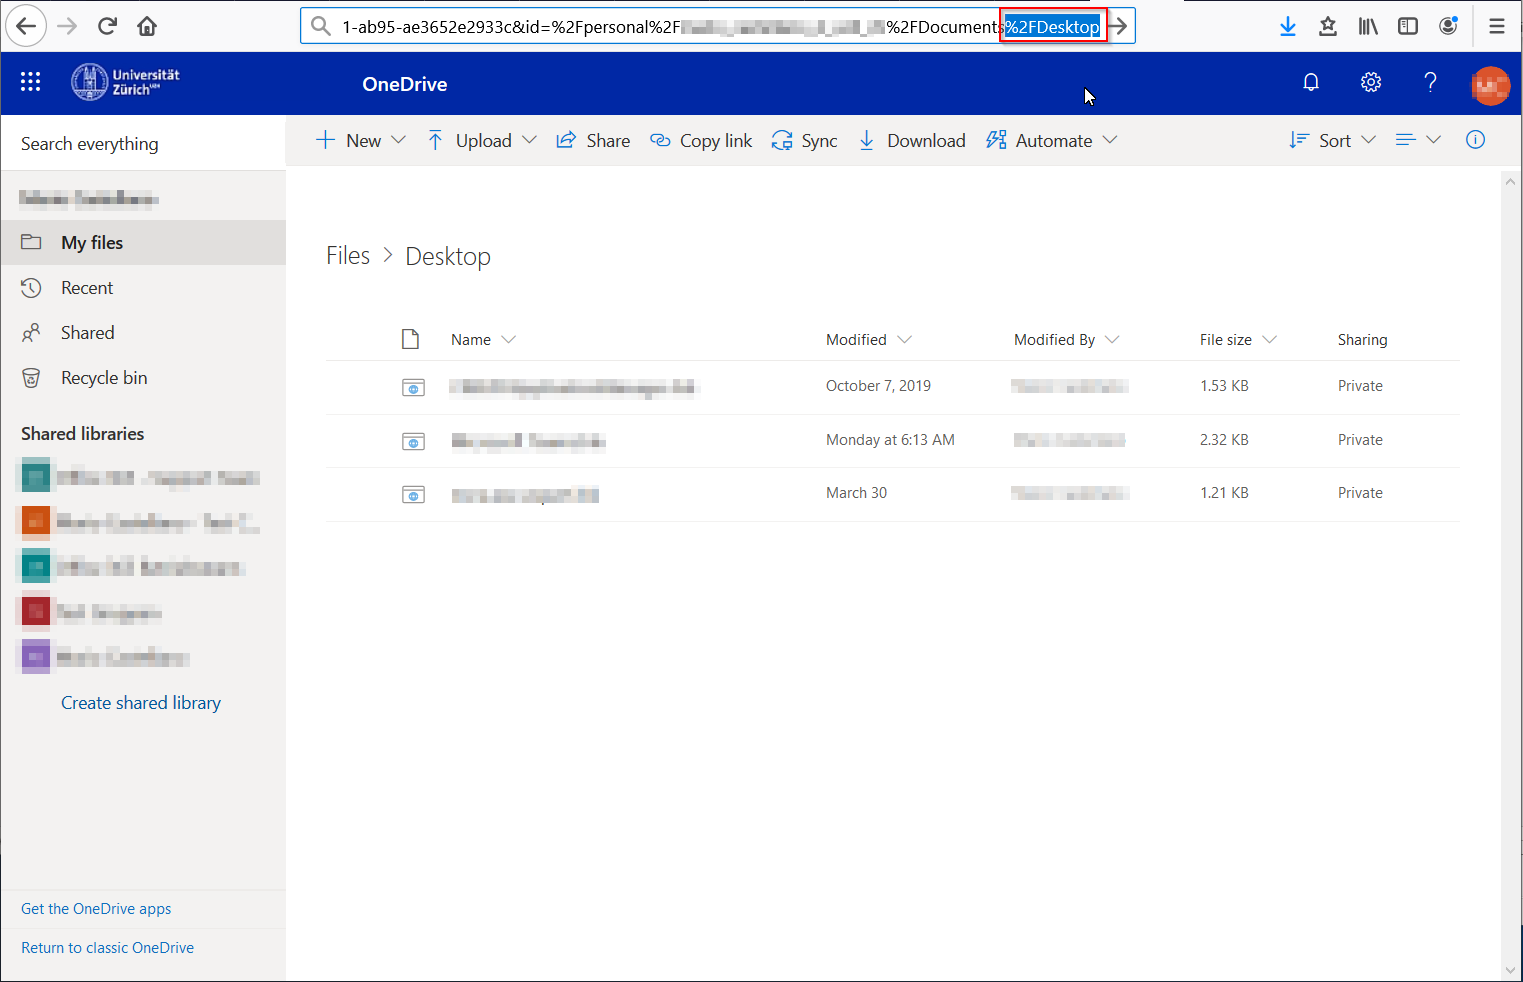Open the Office app launcher grid
Image resolution: width=1523 pixels, height=982 pixels.
[30, 82]
